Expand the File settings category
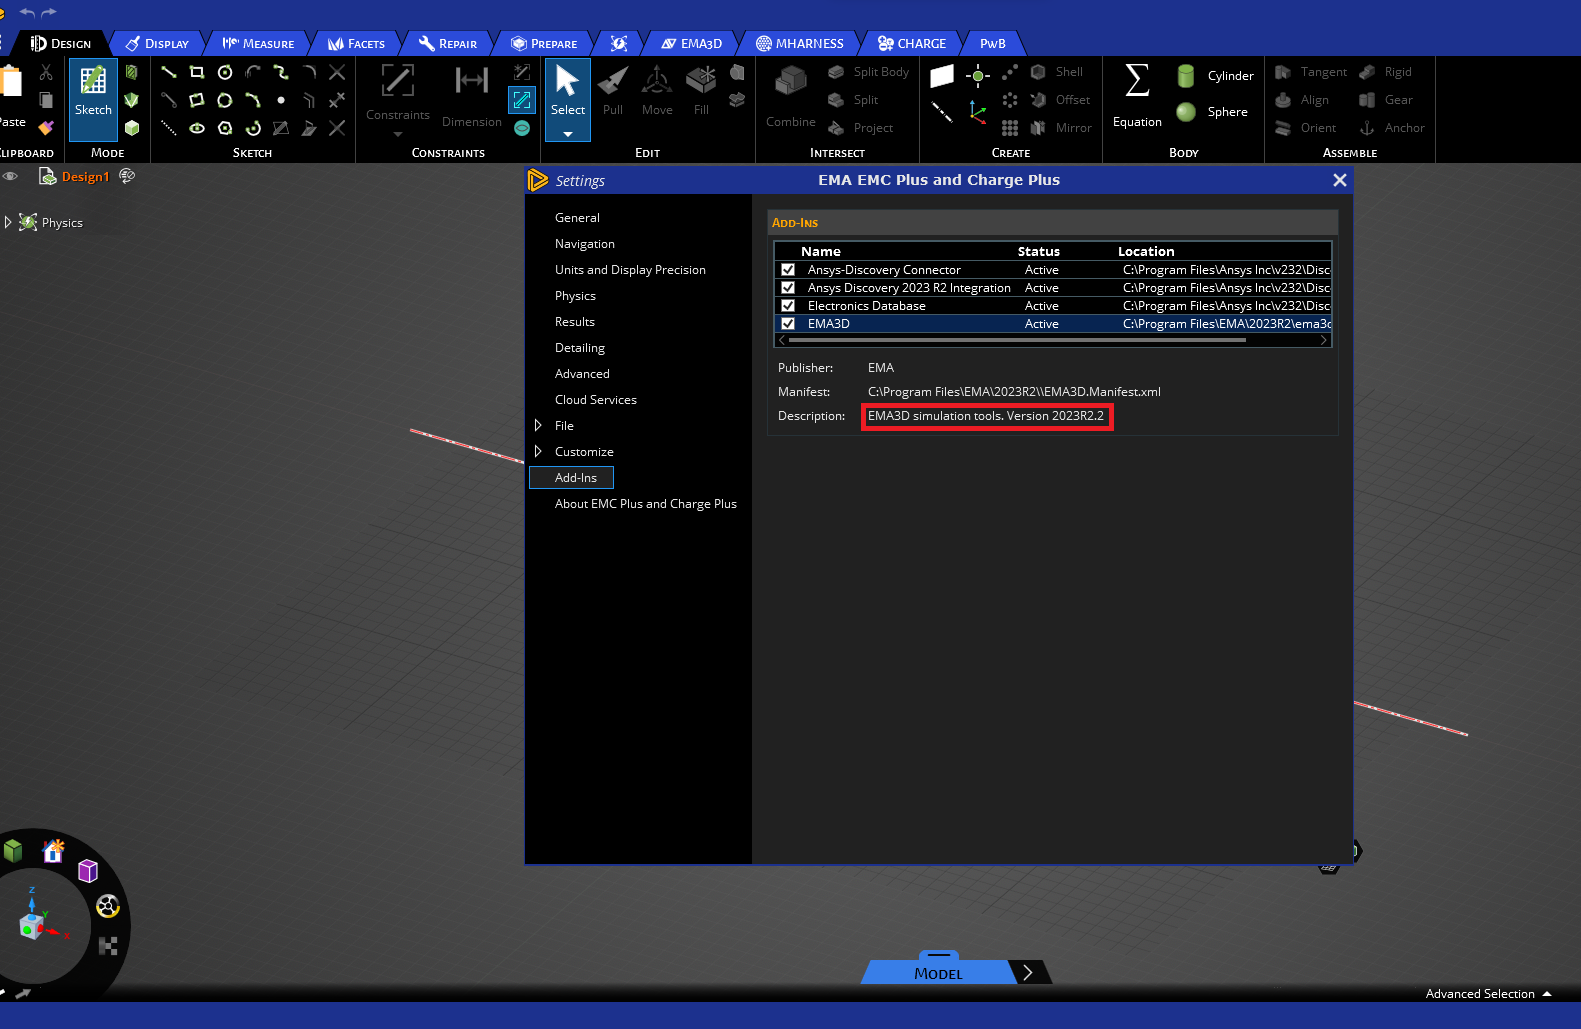The image size is (1581, 1029). click(x=538, y=426)
